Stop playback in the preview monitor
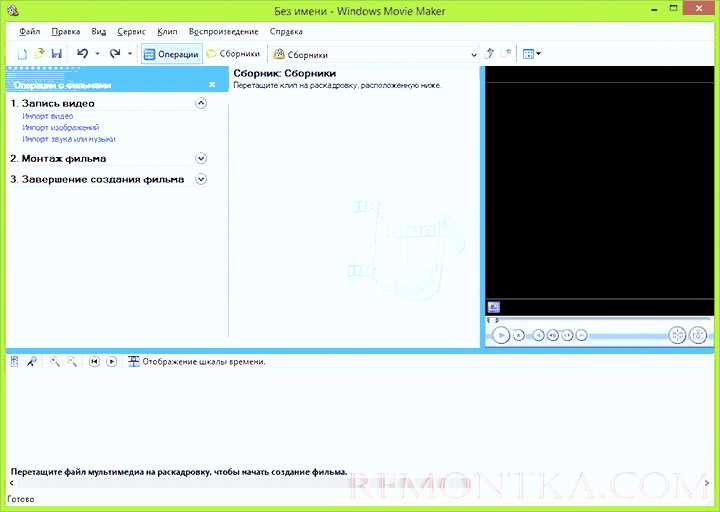 tap(519, 336)
